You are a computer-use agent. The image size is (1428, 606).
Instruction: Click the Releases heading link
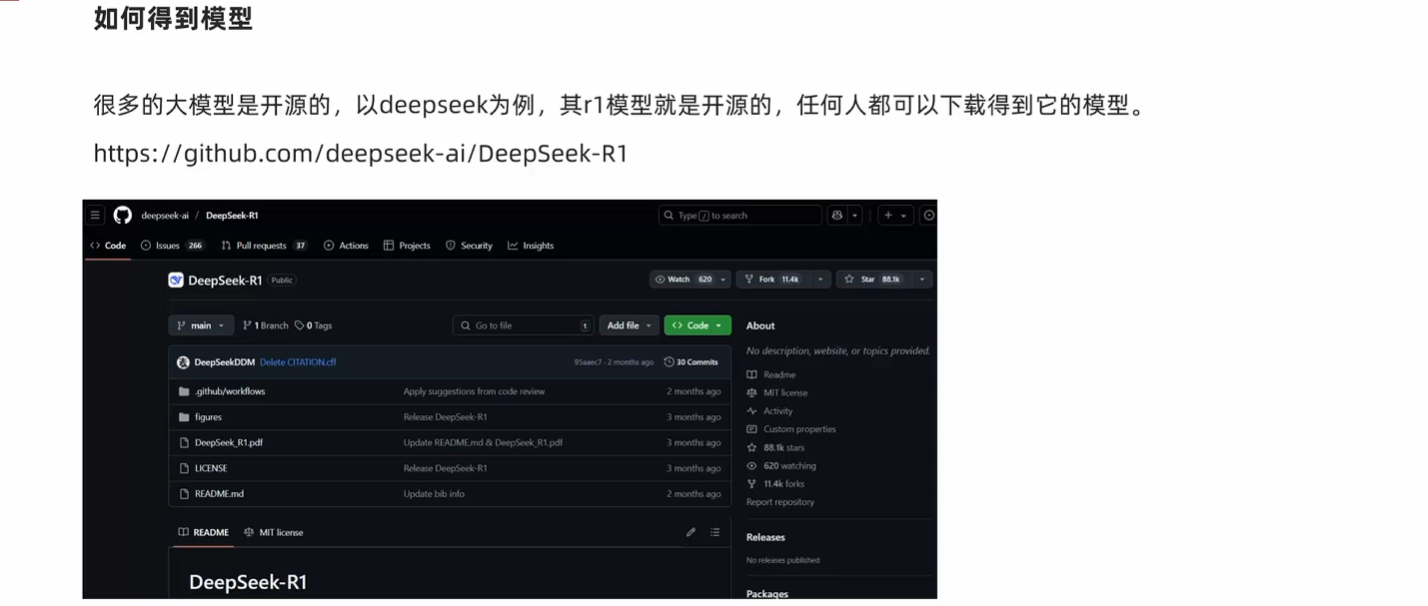[766, 537]
